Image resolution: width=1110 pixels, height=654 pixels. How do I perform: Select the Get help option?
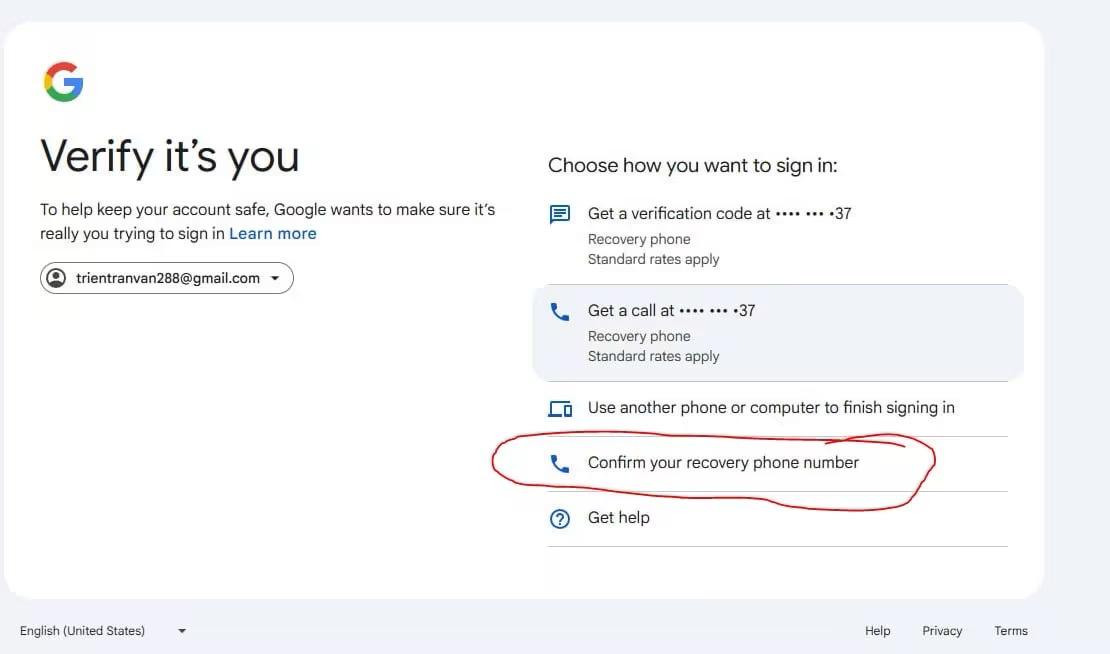point(777,519)
